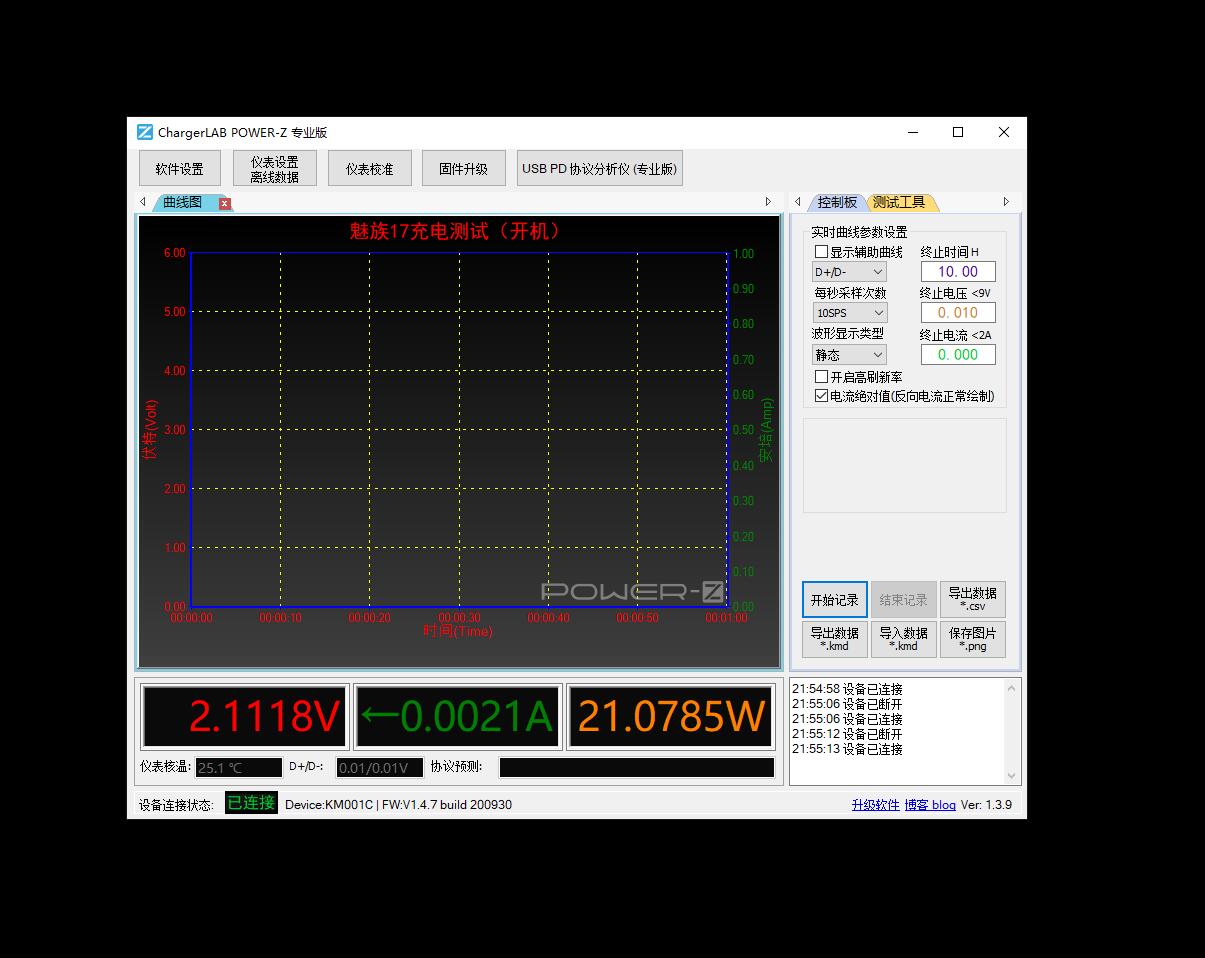Click 保存图片 *.png button

pos(973,640)
